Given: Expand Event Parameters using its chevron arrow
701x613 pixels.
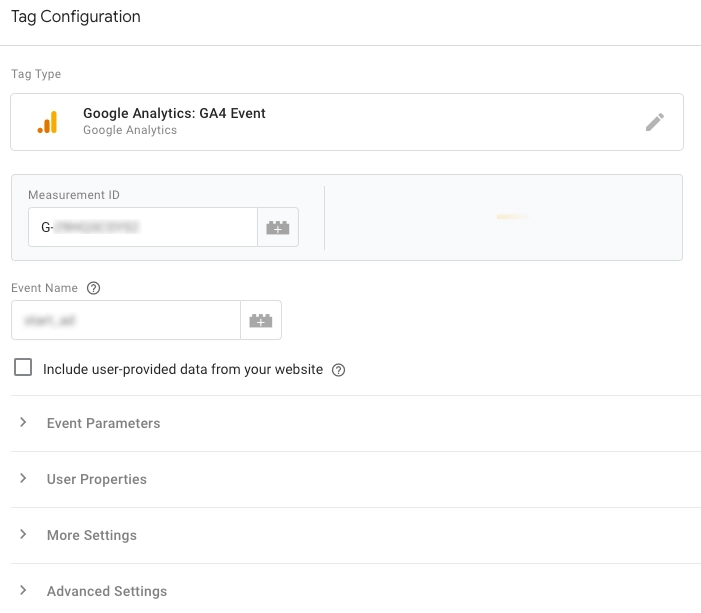Looking at the screenshot, I should tap(23, 423).
